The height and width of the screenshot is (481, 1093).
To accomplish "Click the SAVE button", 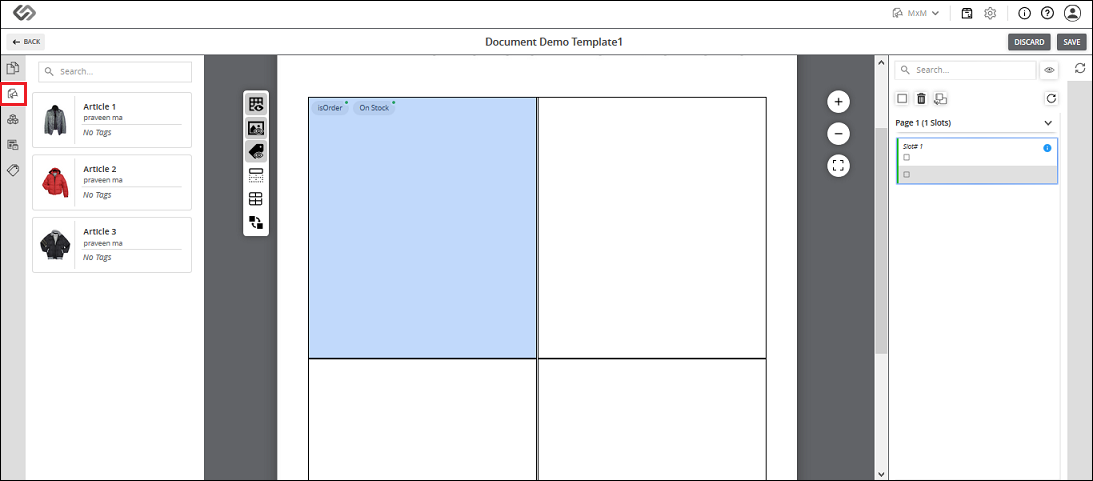I will (x=1071, y=42).
